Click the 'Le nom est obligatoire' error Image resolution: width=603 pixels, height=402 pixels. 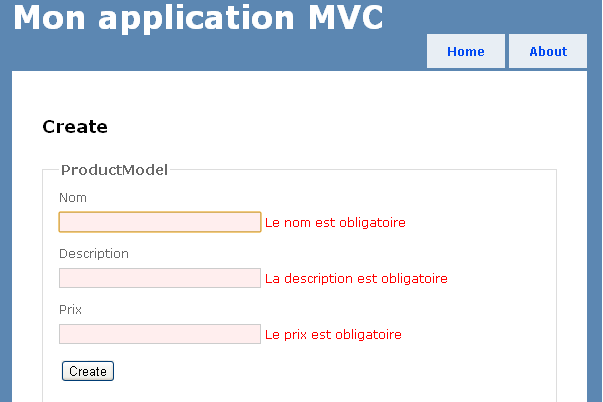pos(335,222)
